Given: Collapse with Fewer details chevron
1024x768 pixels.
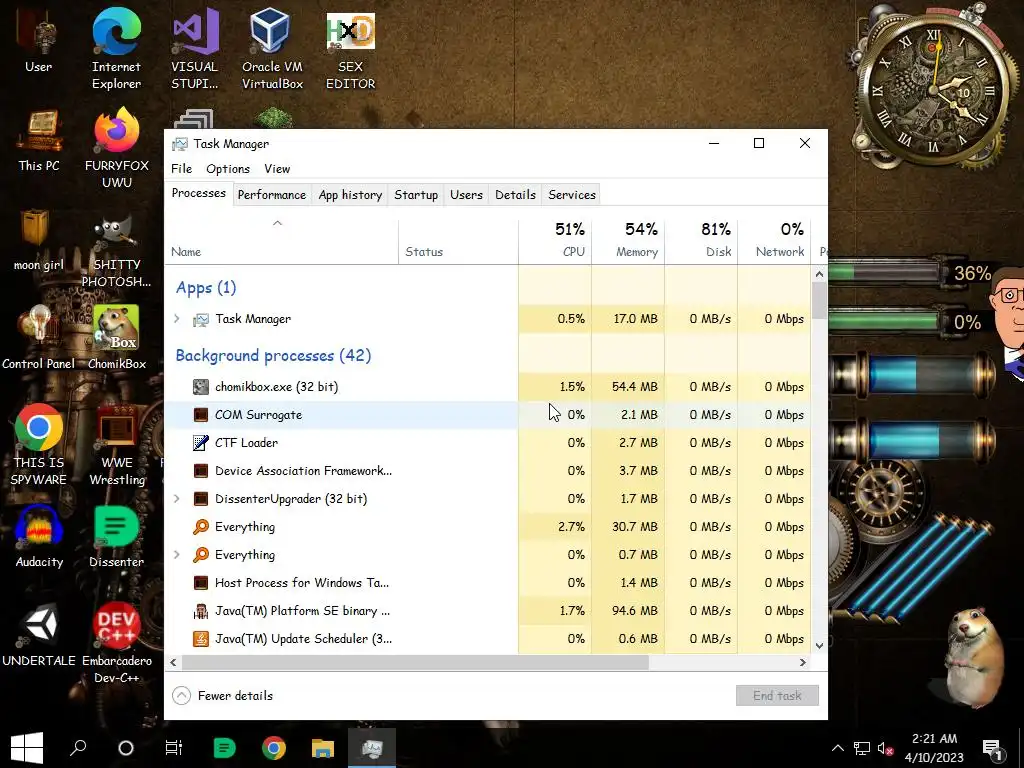Looking at the screenshot, I should coord(181,696).
